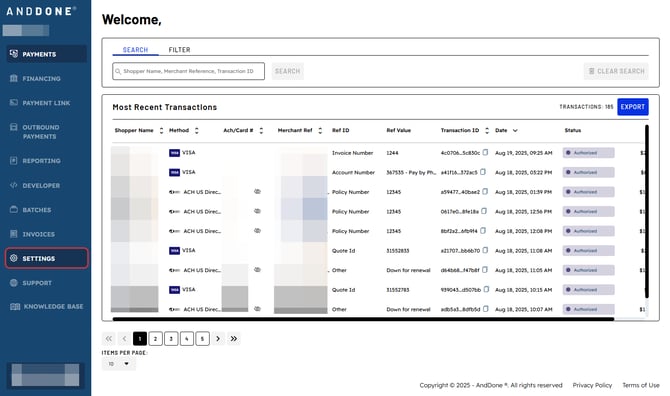This screenshot has width=670, height=396.
Task: Click Authorized status for Quote Id 31552833
Action: (588, 251)
